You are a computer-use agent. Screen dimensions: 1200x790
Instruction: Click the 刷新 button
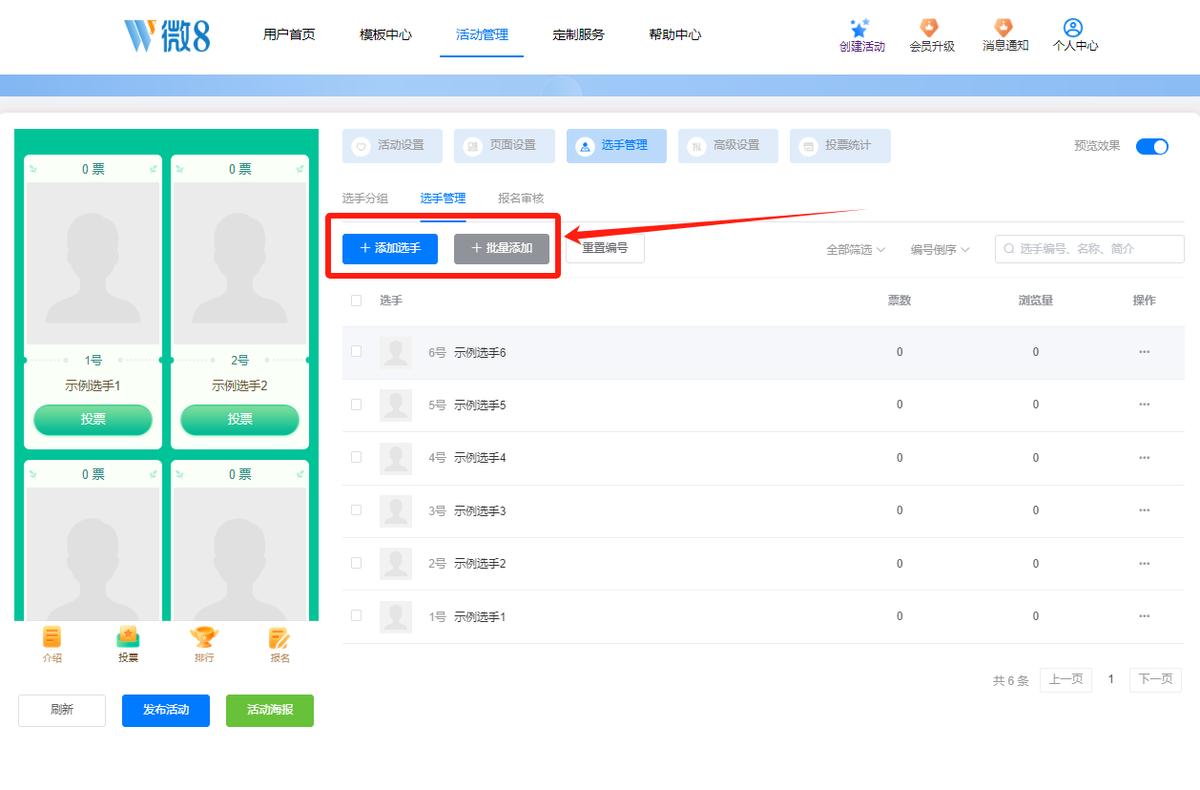coord(62,710)
